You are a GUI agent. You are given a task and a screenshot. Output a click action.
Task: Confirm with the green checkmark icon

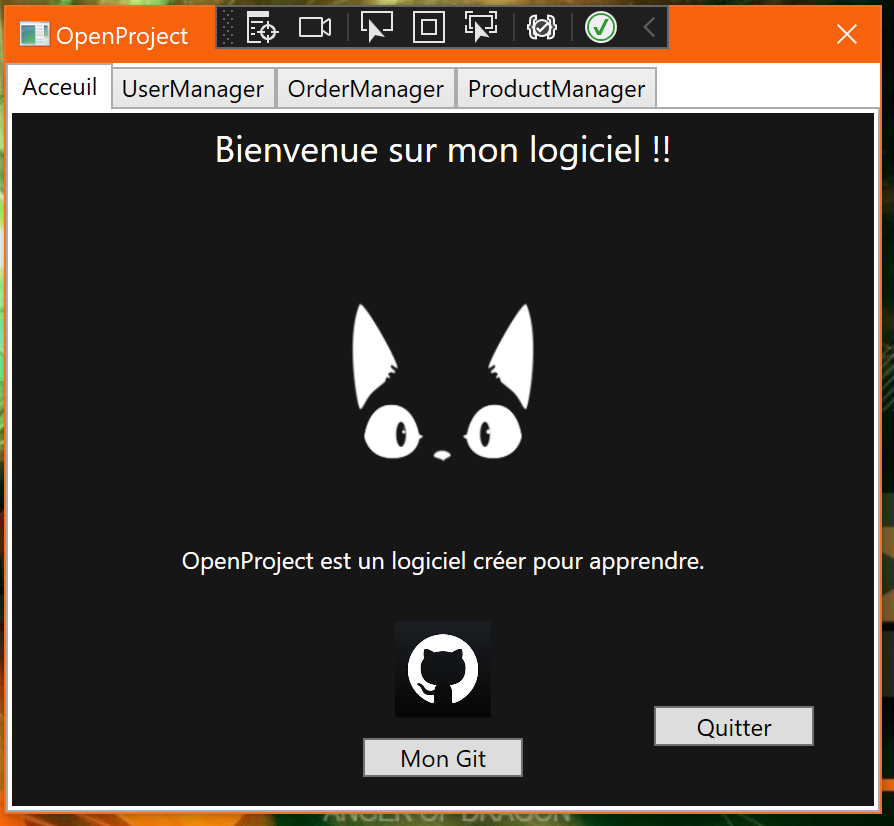tap(600, 27)
